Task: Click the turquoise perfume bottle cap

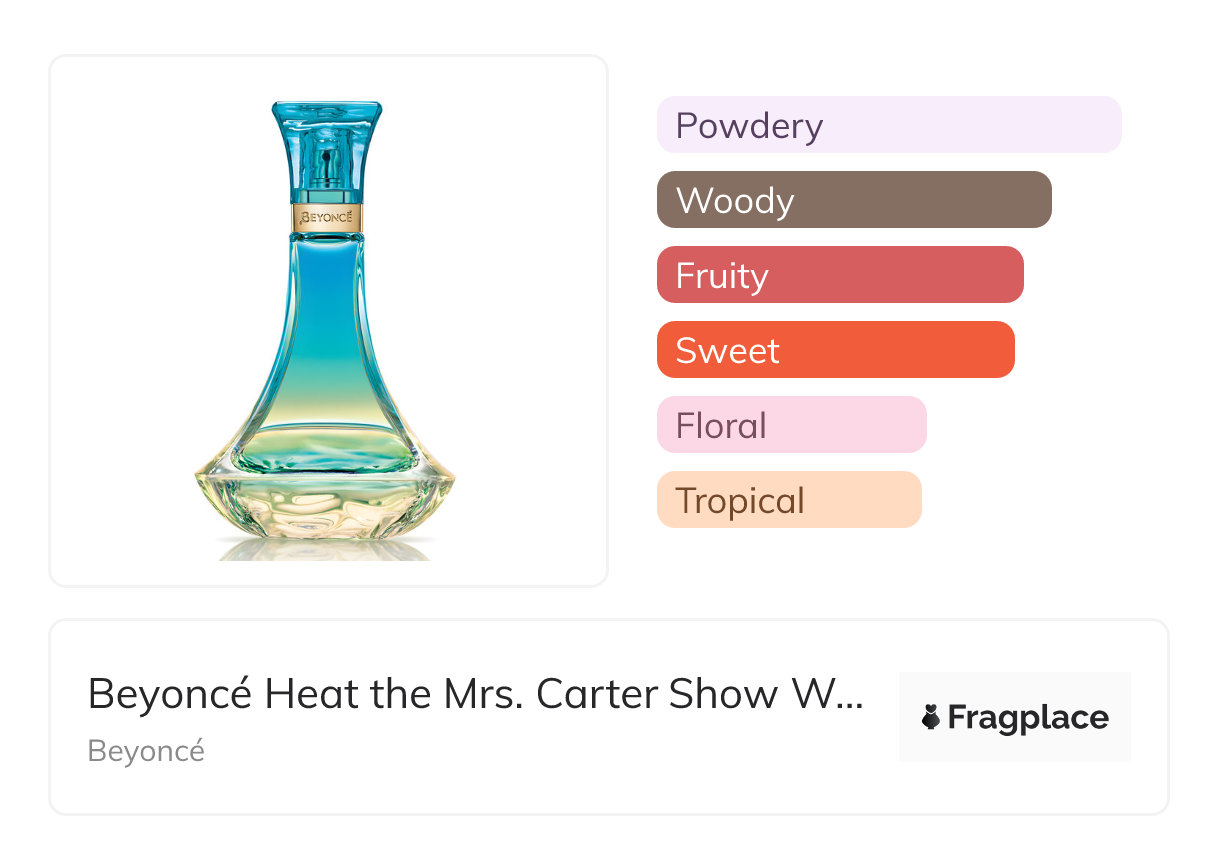Action: [327, 150]
